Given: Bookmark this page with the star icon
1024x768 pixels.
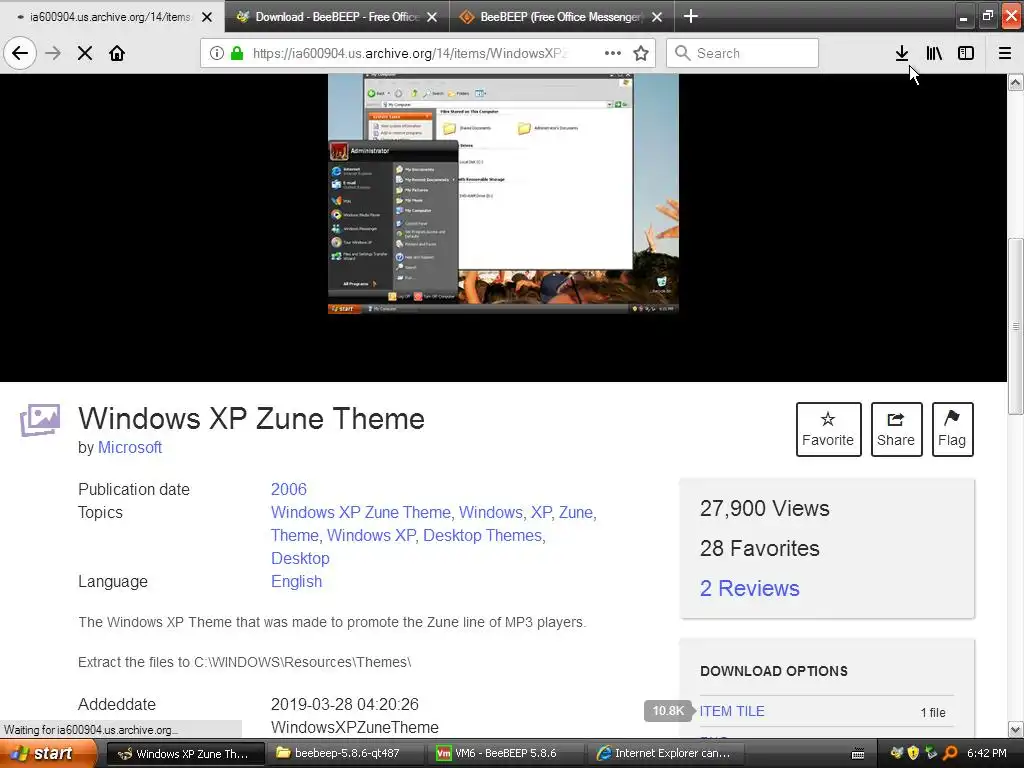Looking at the screenshot, I should 641,53.
